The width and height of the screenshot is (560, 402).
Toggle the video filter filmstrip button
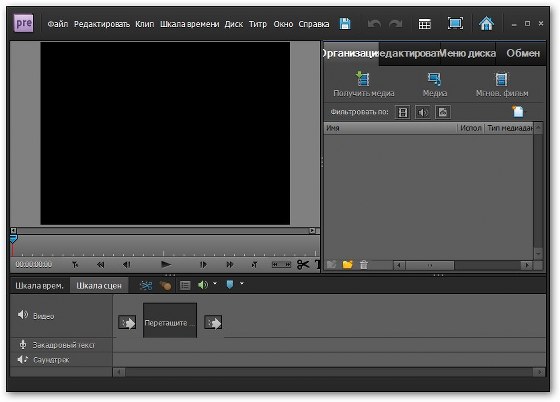tap(403, 112)
